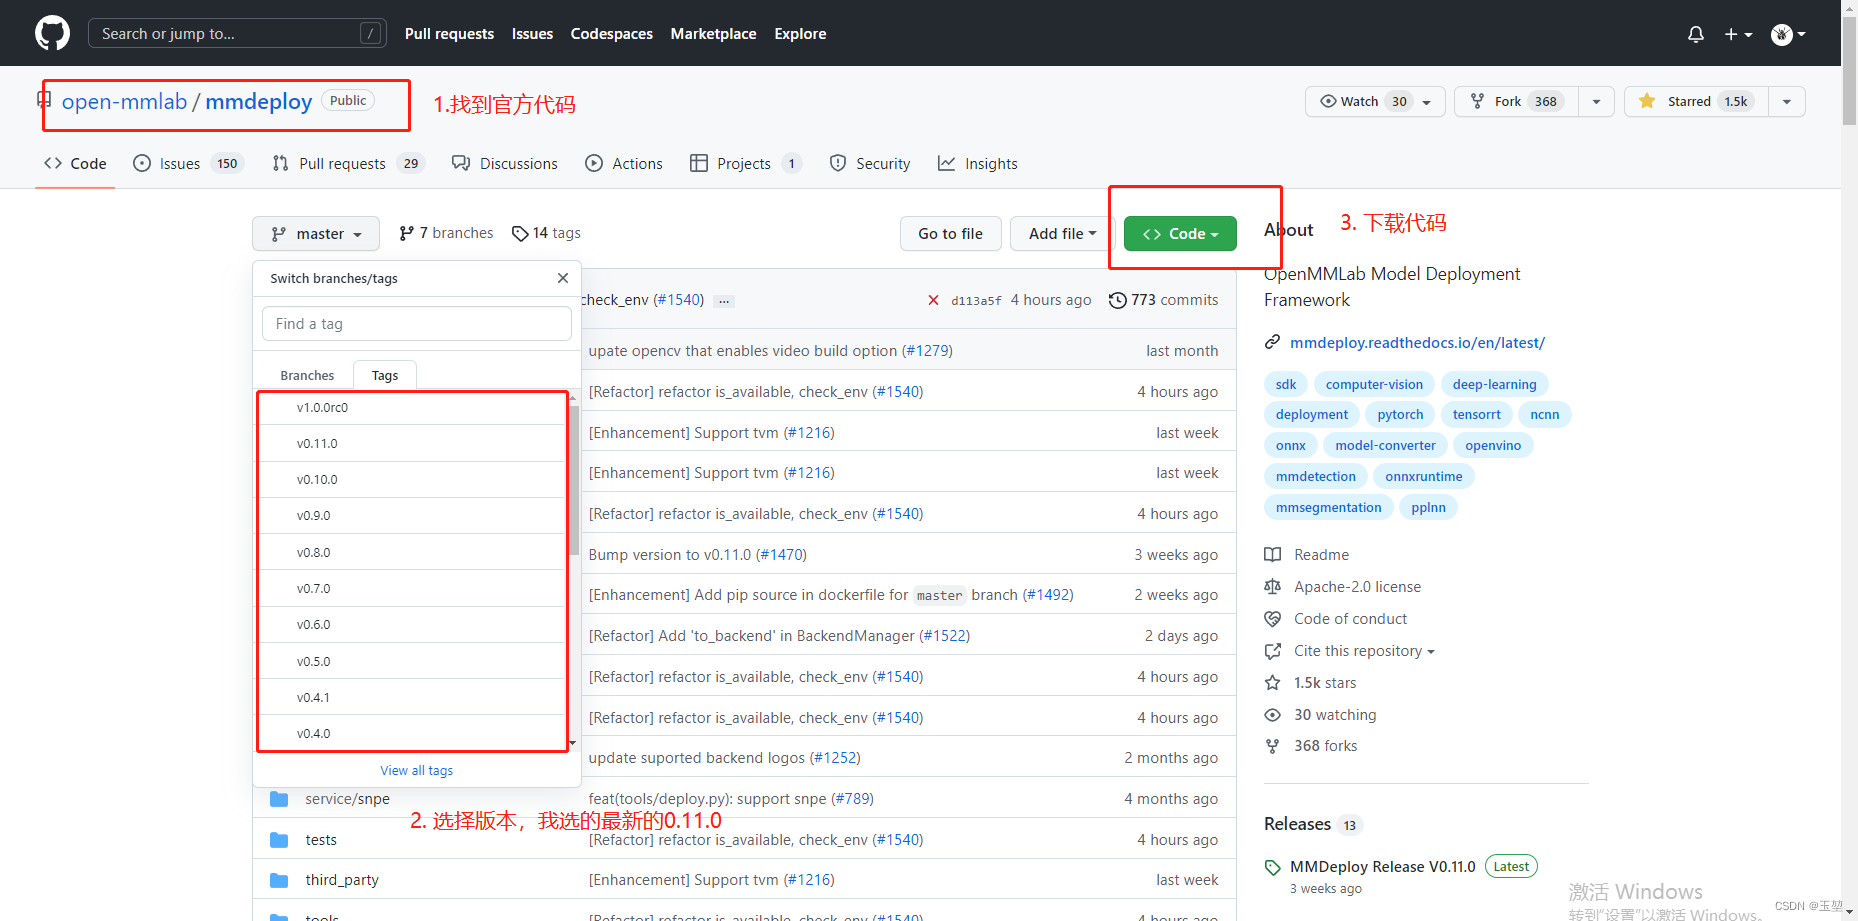Open the open-mmlab owner link
Image resolution: width=1858 pixels, height=921 pixels.
pyautogui.click(x=124, y=101)
